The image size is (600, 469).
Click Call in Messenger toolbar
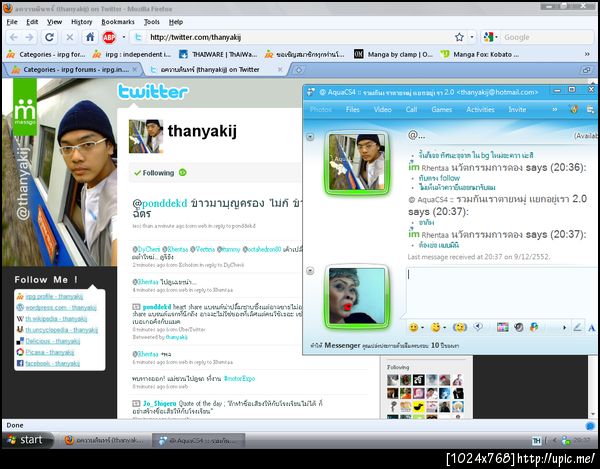pos(411,109)
